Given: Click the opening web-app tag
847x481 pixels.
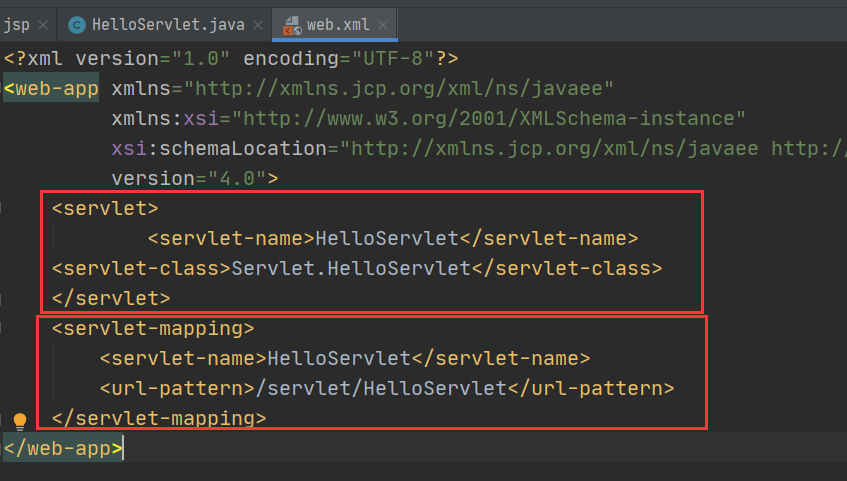Looking at the screenshot, I should tap(51, 88).
